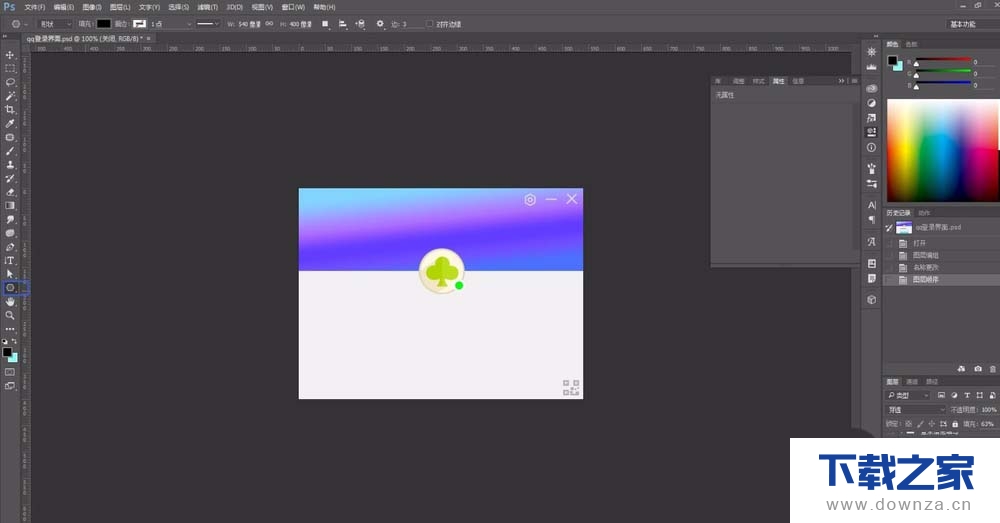Viewport: 1000px width, 523px height.
Task: Open layer filter type dropdown
Action: pyautogui.click(x=908, y=395)
